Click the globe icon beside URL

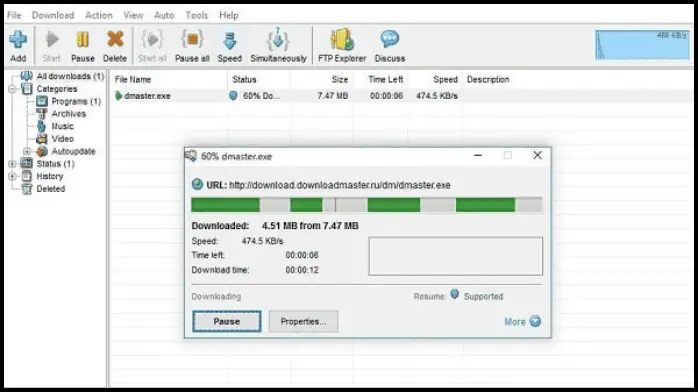coord(197,184)
